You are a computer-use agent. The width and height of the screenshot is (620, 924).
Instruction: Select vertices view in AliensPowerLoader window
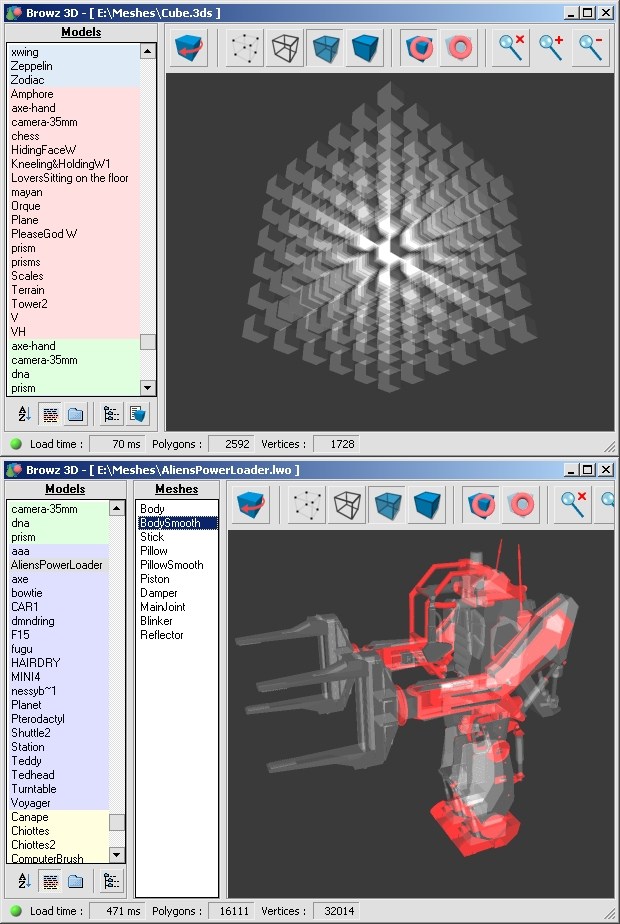(307, 504)
